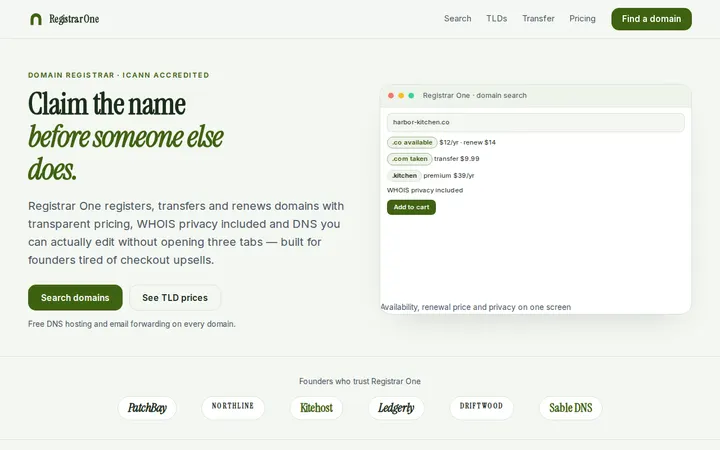Click the harbor-kitchen.co search field
Image resolution: width=720 pixels, height=450 pixels.
535,123
